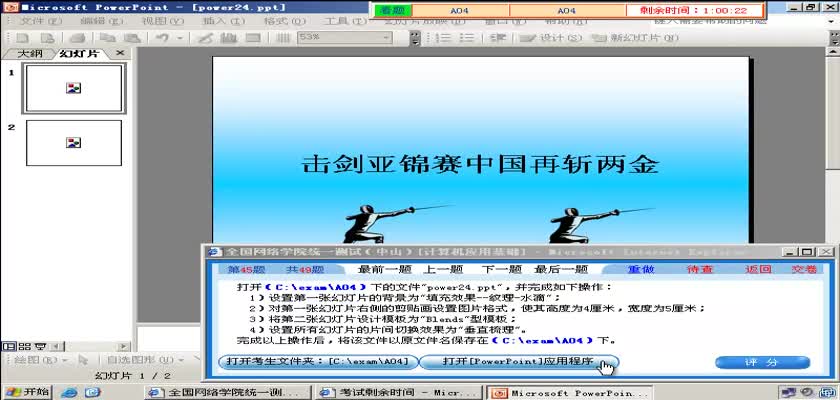840x400 pixels.
Task: Open the 格式 (Format) menu
Action: click(x=284, y=21)
